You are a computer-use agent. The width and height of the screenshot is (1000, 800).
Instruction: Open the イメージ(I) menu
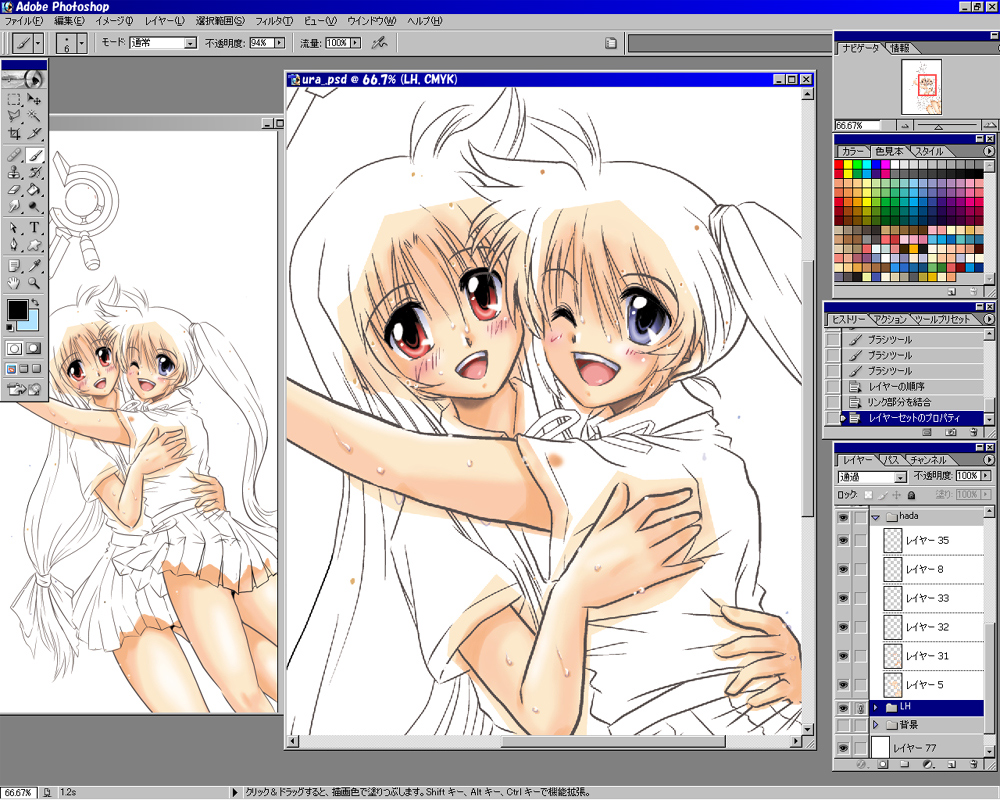coord(114,20)
